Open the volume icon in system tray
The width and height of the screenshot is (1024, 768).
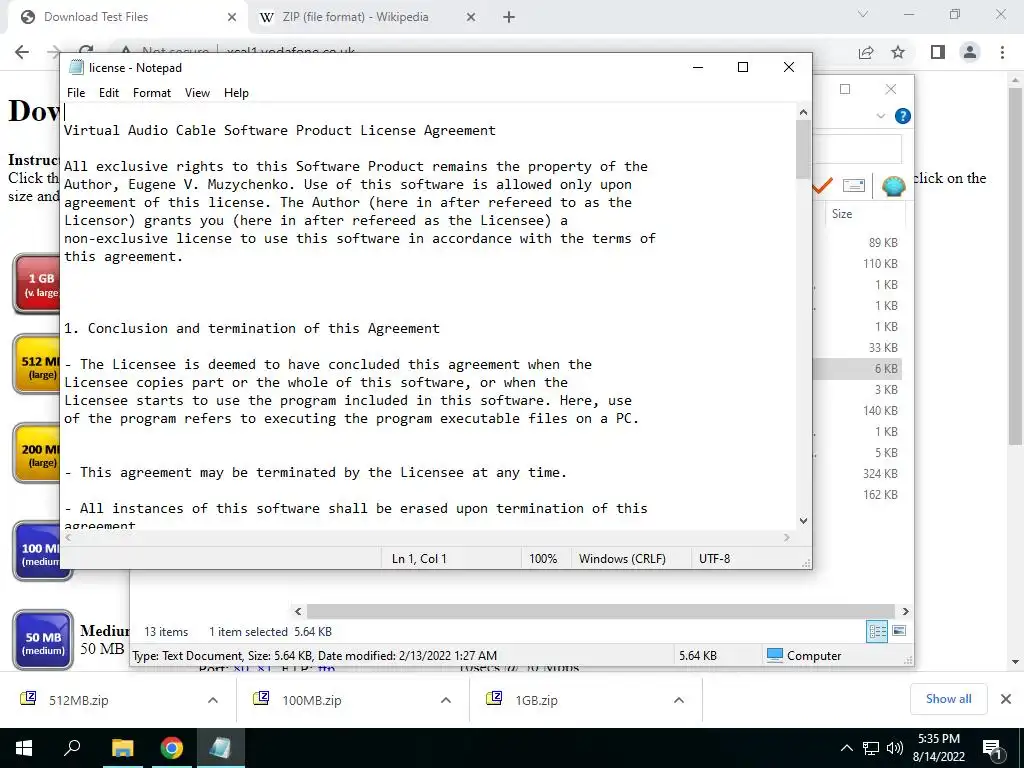coord(895,748)
